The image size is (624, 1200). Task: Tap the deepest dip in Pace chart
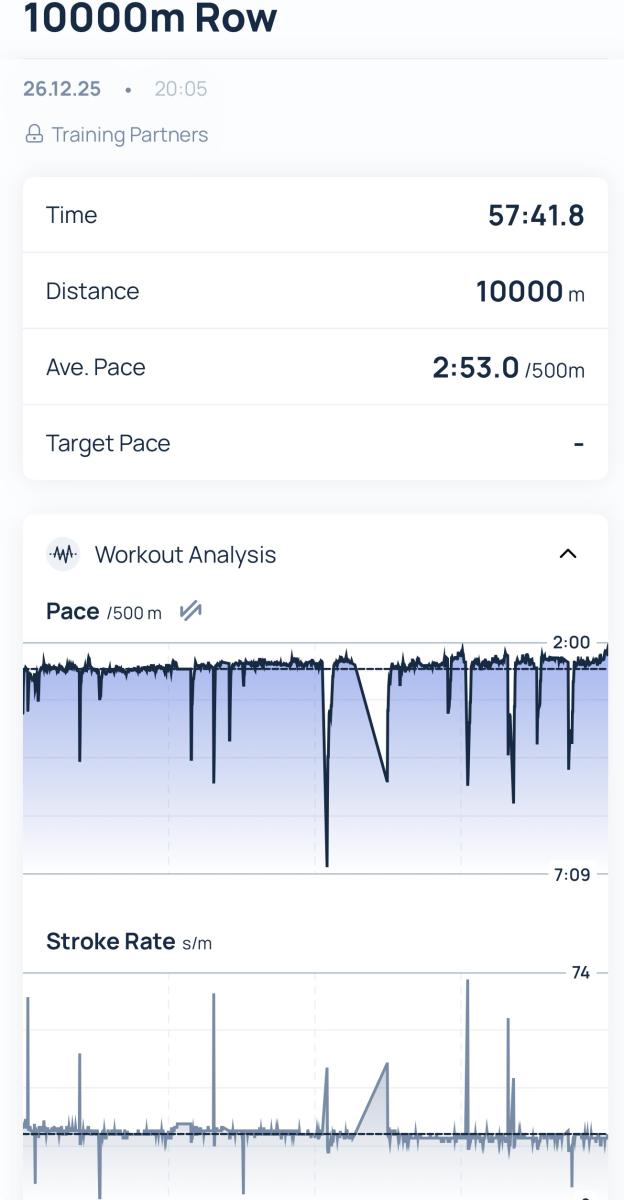[x=327, y=862]
